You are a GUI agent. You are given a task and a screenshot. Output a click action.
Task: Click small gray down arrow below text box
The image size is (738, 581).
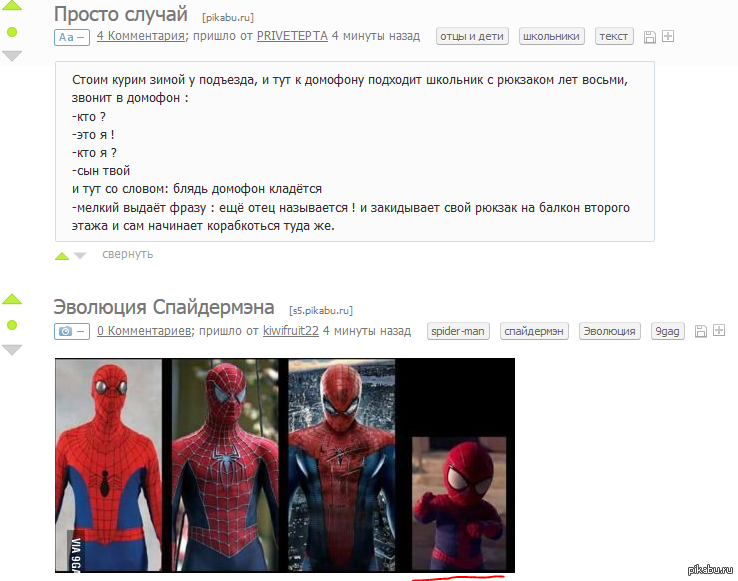(x=80, y=256)
